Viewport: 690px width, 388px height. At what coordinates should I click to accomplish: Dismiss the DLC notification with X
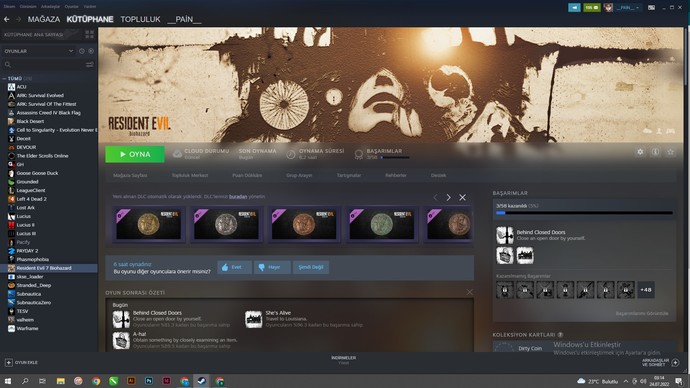coord(462,198)
